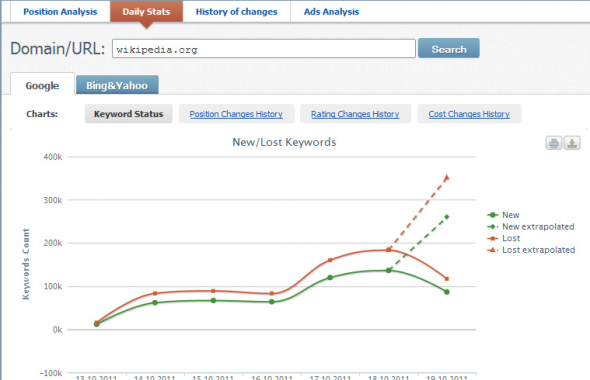This screenshot has height=380, width=590.
Task: Toggle Lost extrapolated series in legend
Action: [531, 250]
